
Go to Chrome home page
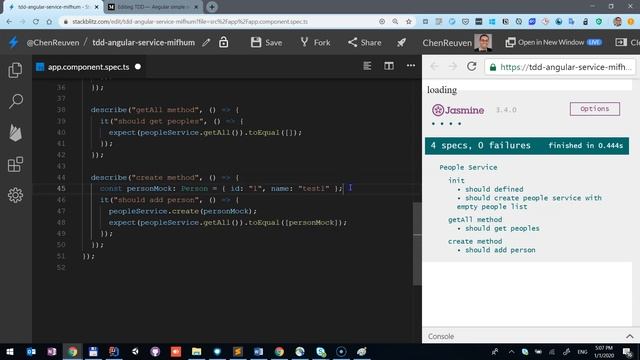[49, 22]
